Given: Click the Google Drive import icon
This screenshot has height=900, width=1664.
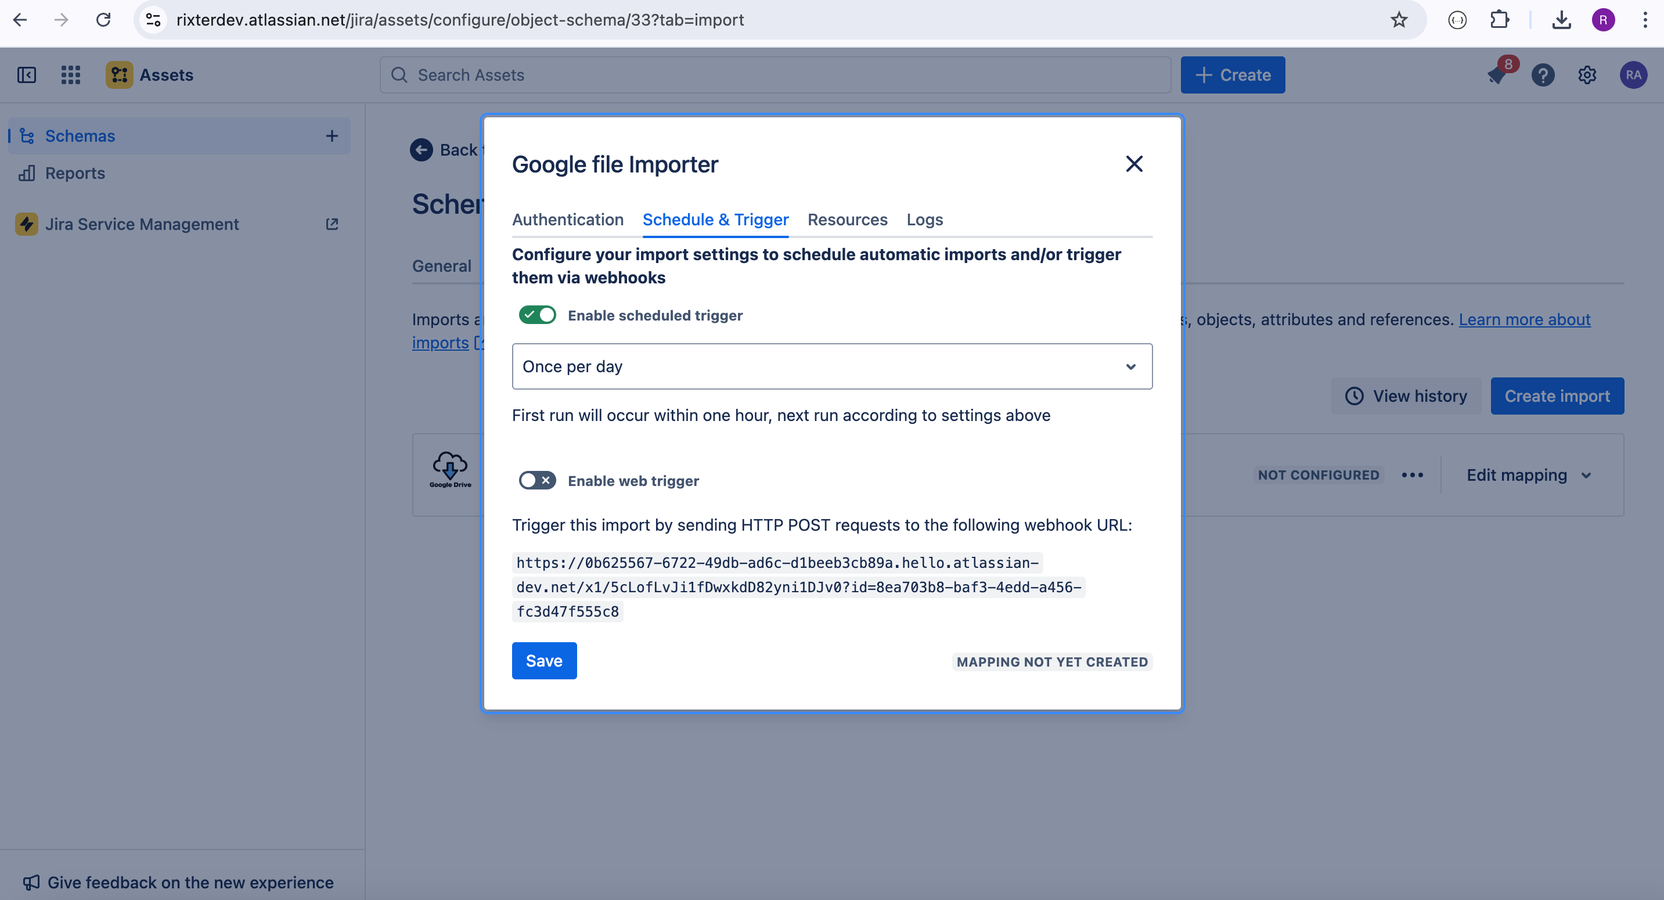Looking at the screenshot, I should (450, 470).
